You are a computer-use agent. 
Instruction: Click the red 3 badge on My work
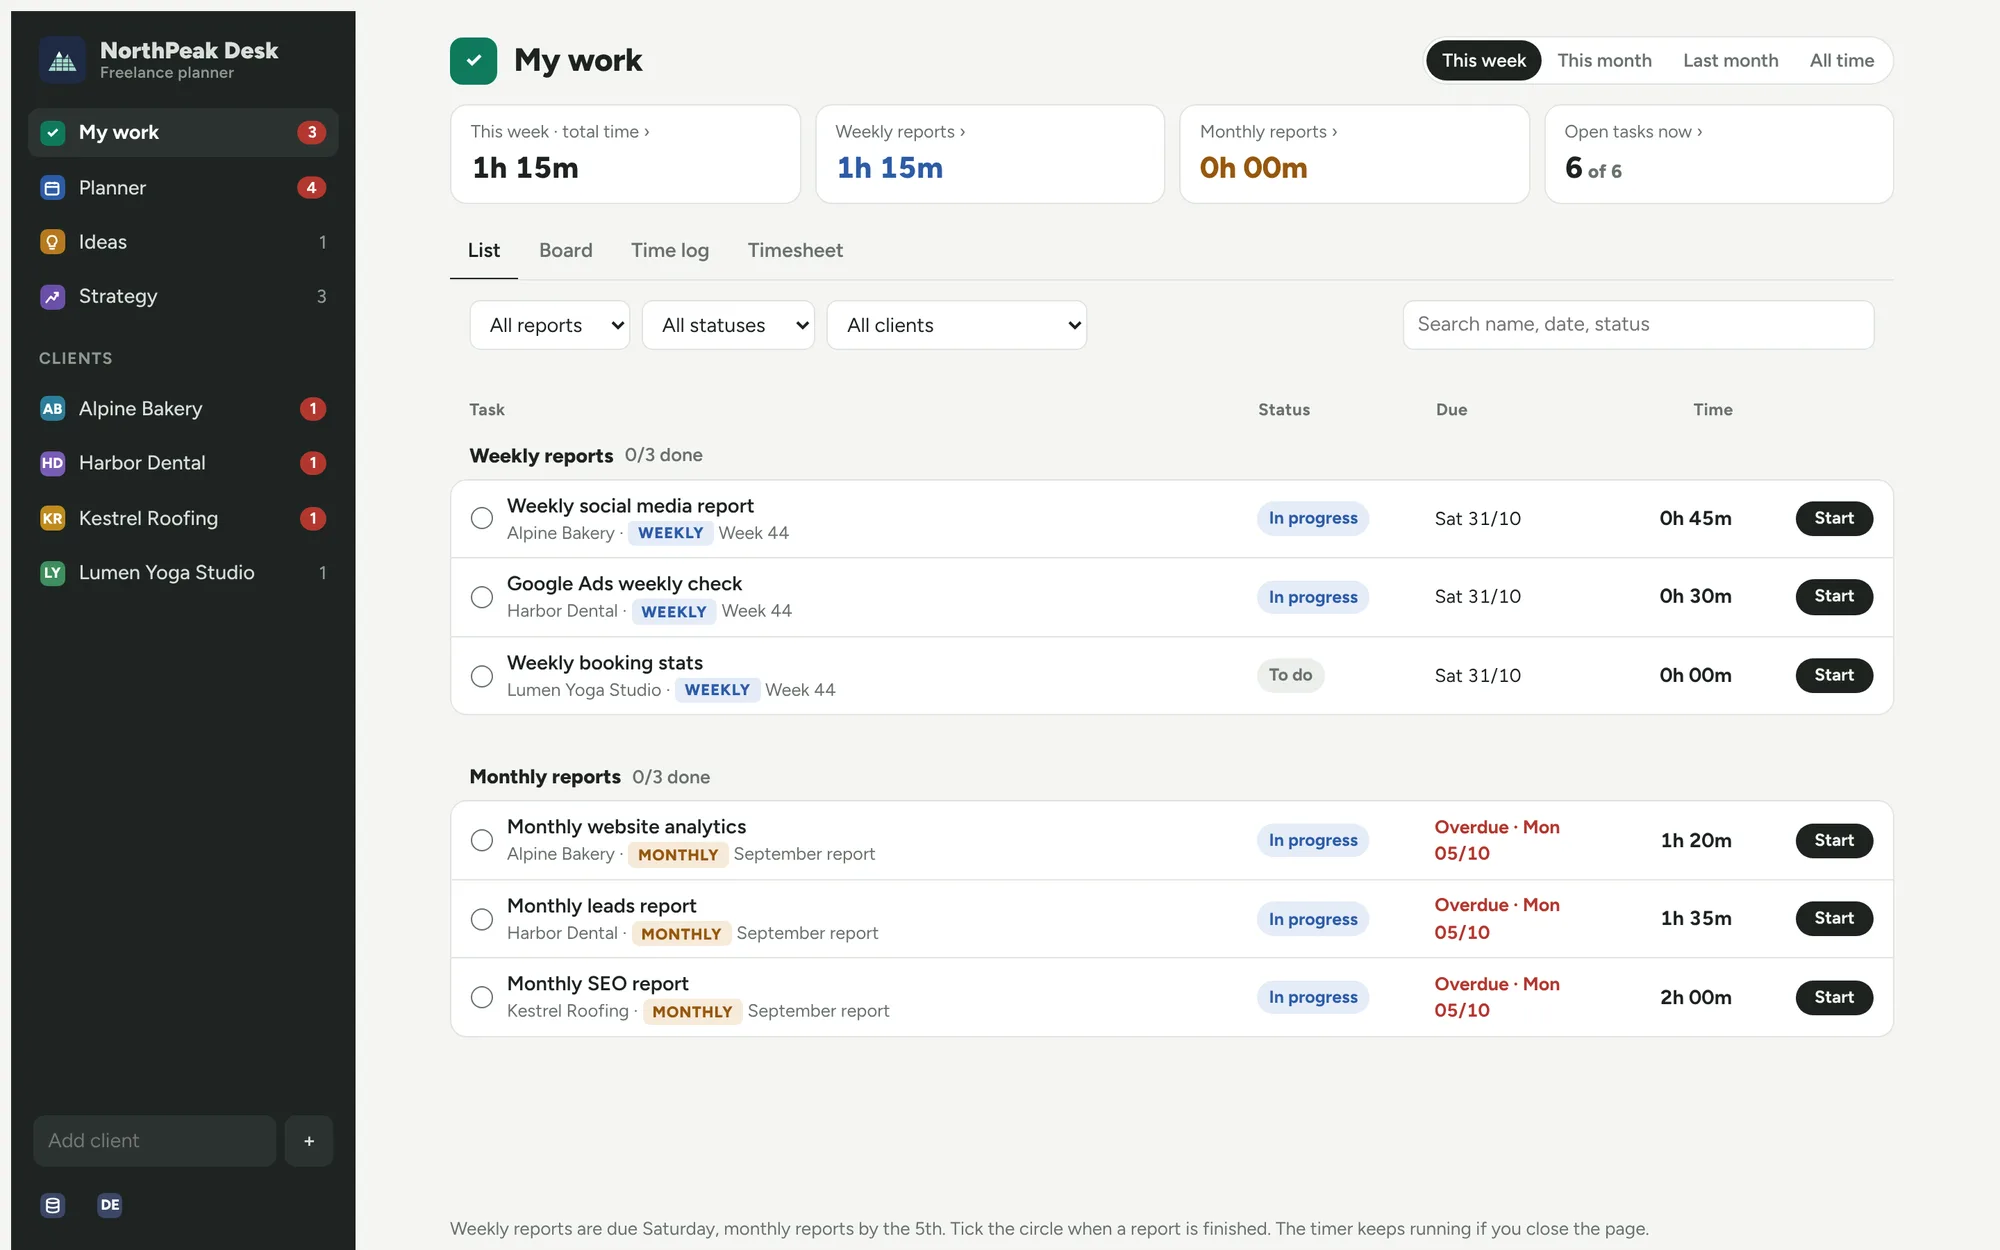(x=312, y=132)
